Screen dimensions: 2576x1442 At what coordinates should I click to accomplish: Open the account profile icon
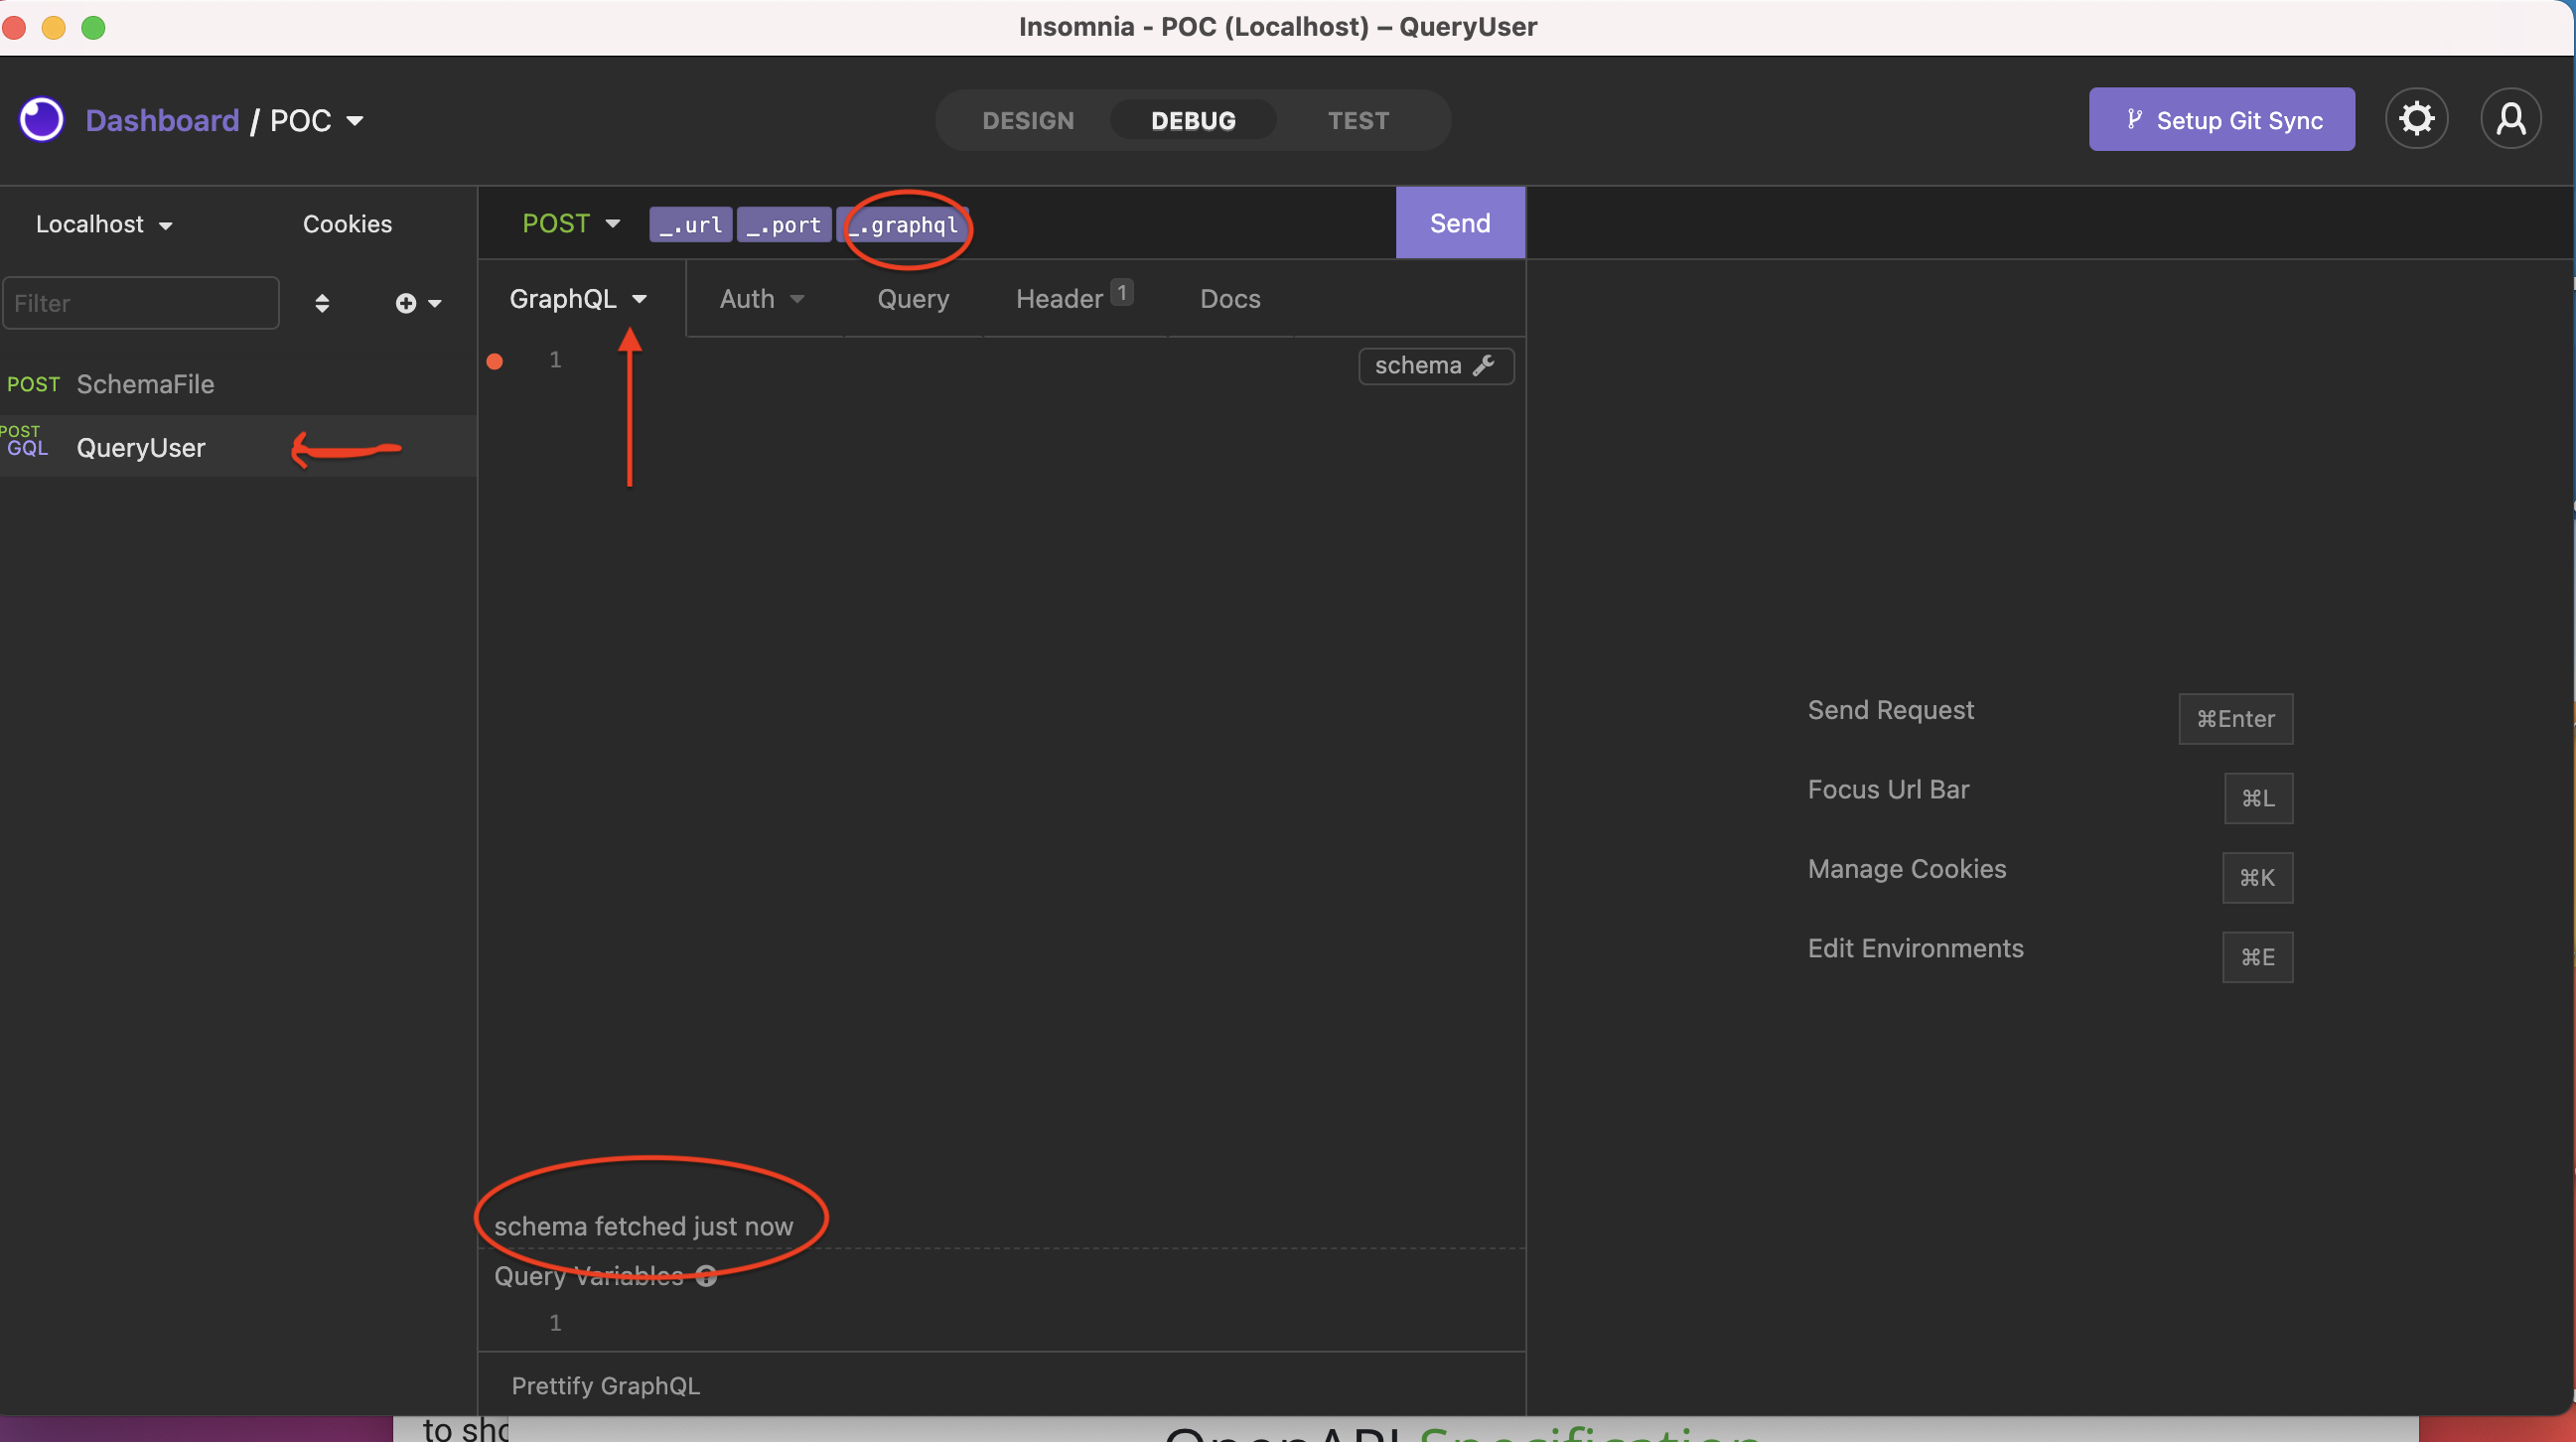click(x=2512, y=118)
